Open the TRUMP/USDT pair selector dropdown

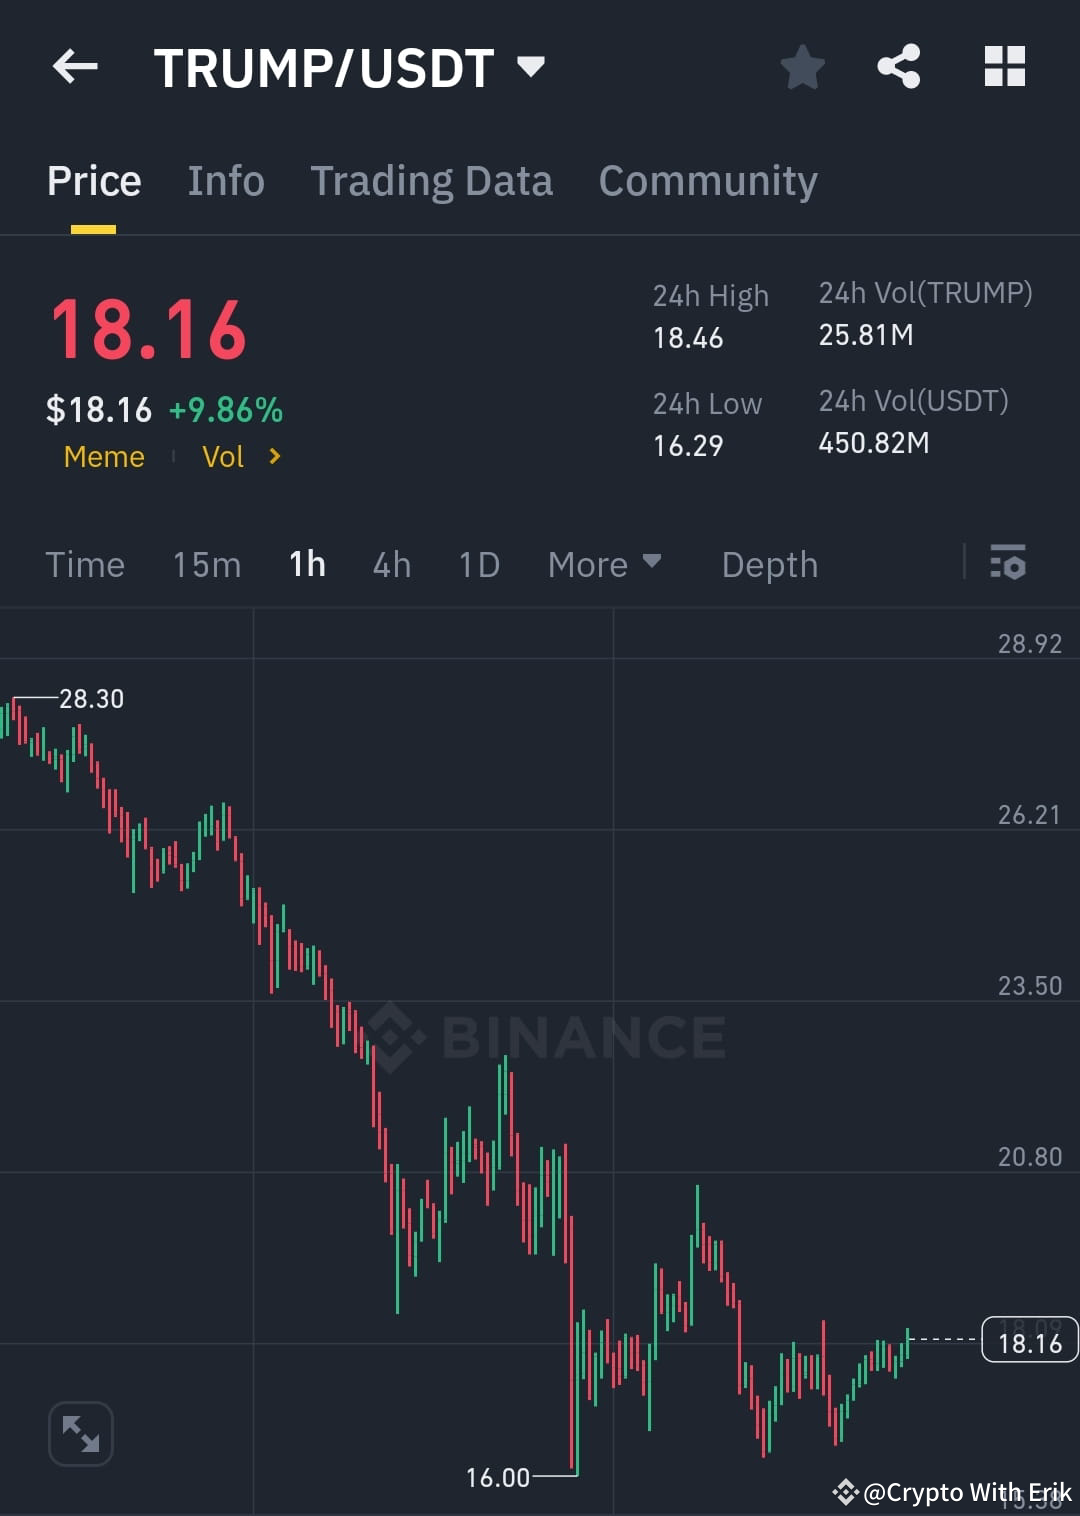click(531, 66)
